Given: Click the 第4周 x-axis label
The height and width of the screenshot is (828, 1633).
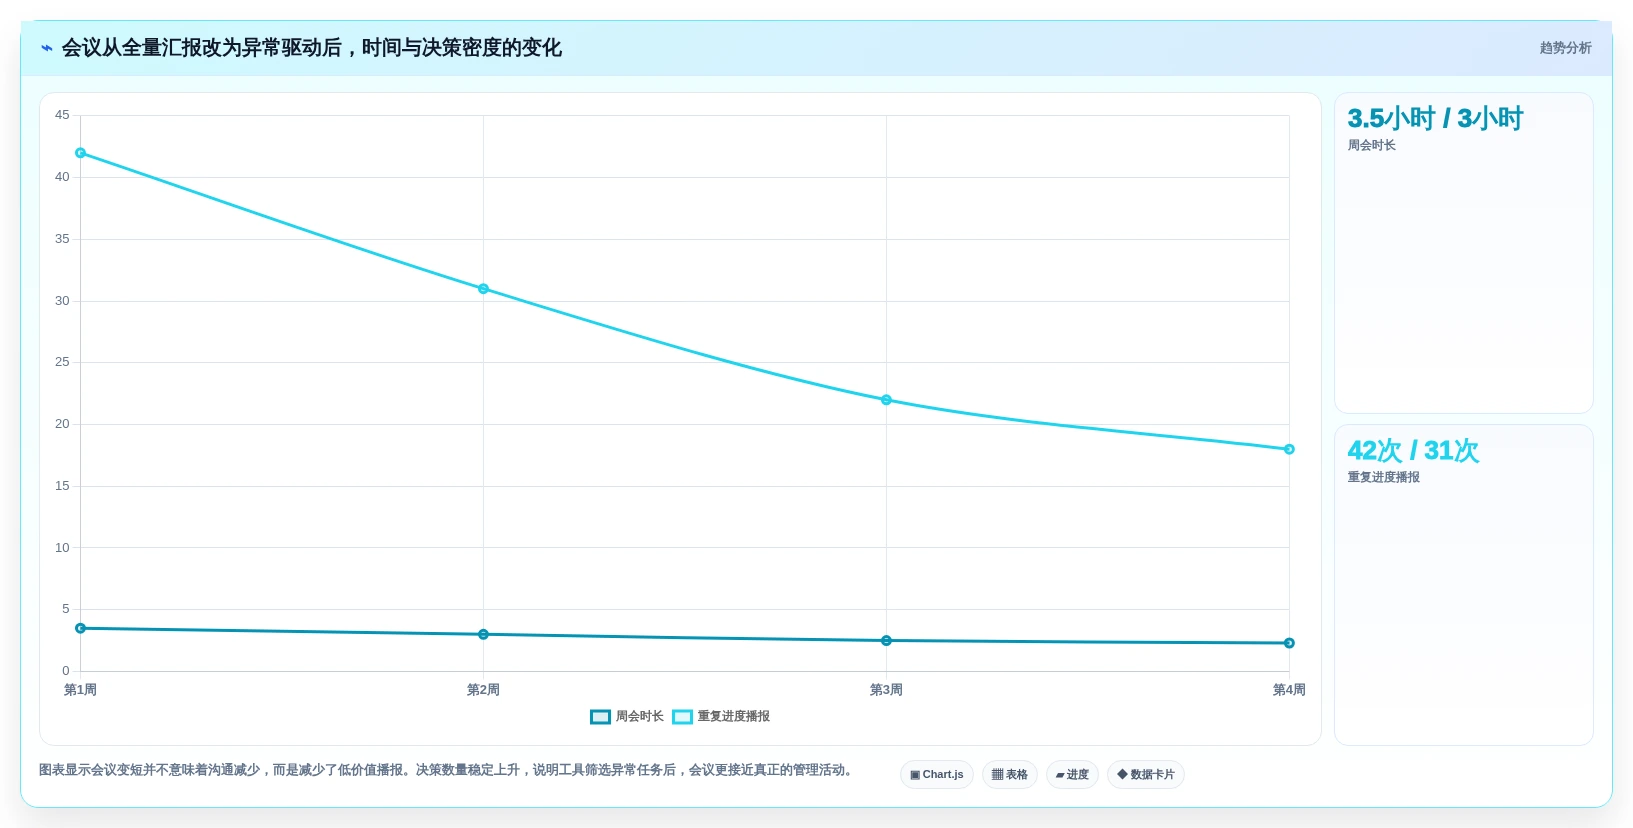Looking at the screenshot, I should click(x=1289, y=690).
